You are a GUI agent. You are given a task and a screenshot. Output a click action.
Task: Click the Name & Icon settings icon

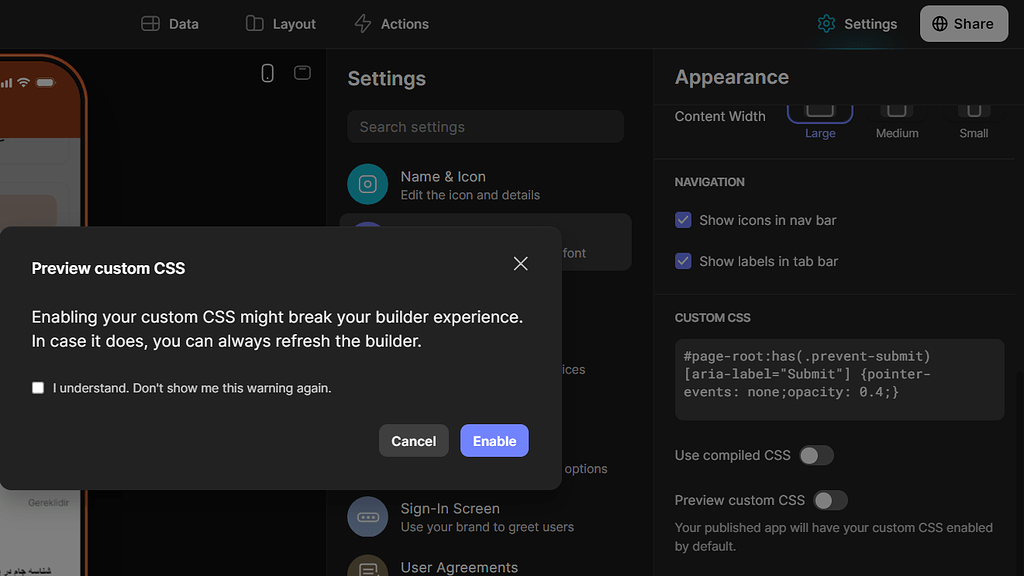tap(367, 184)
